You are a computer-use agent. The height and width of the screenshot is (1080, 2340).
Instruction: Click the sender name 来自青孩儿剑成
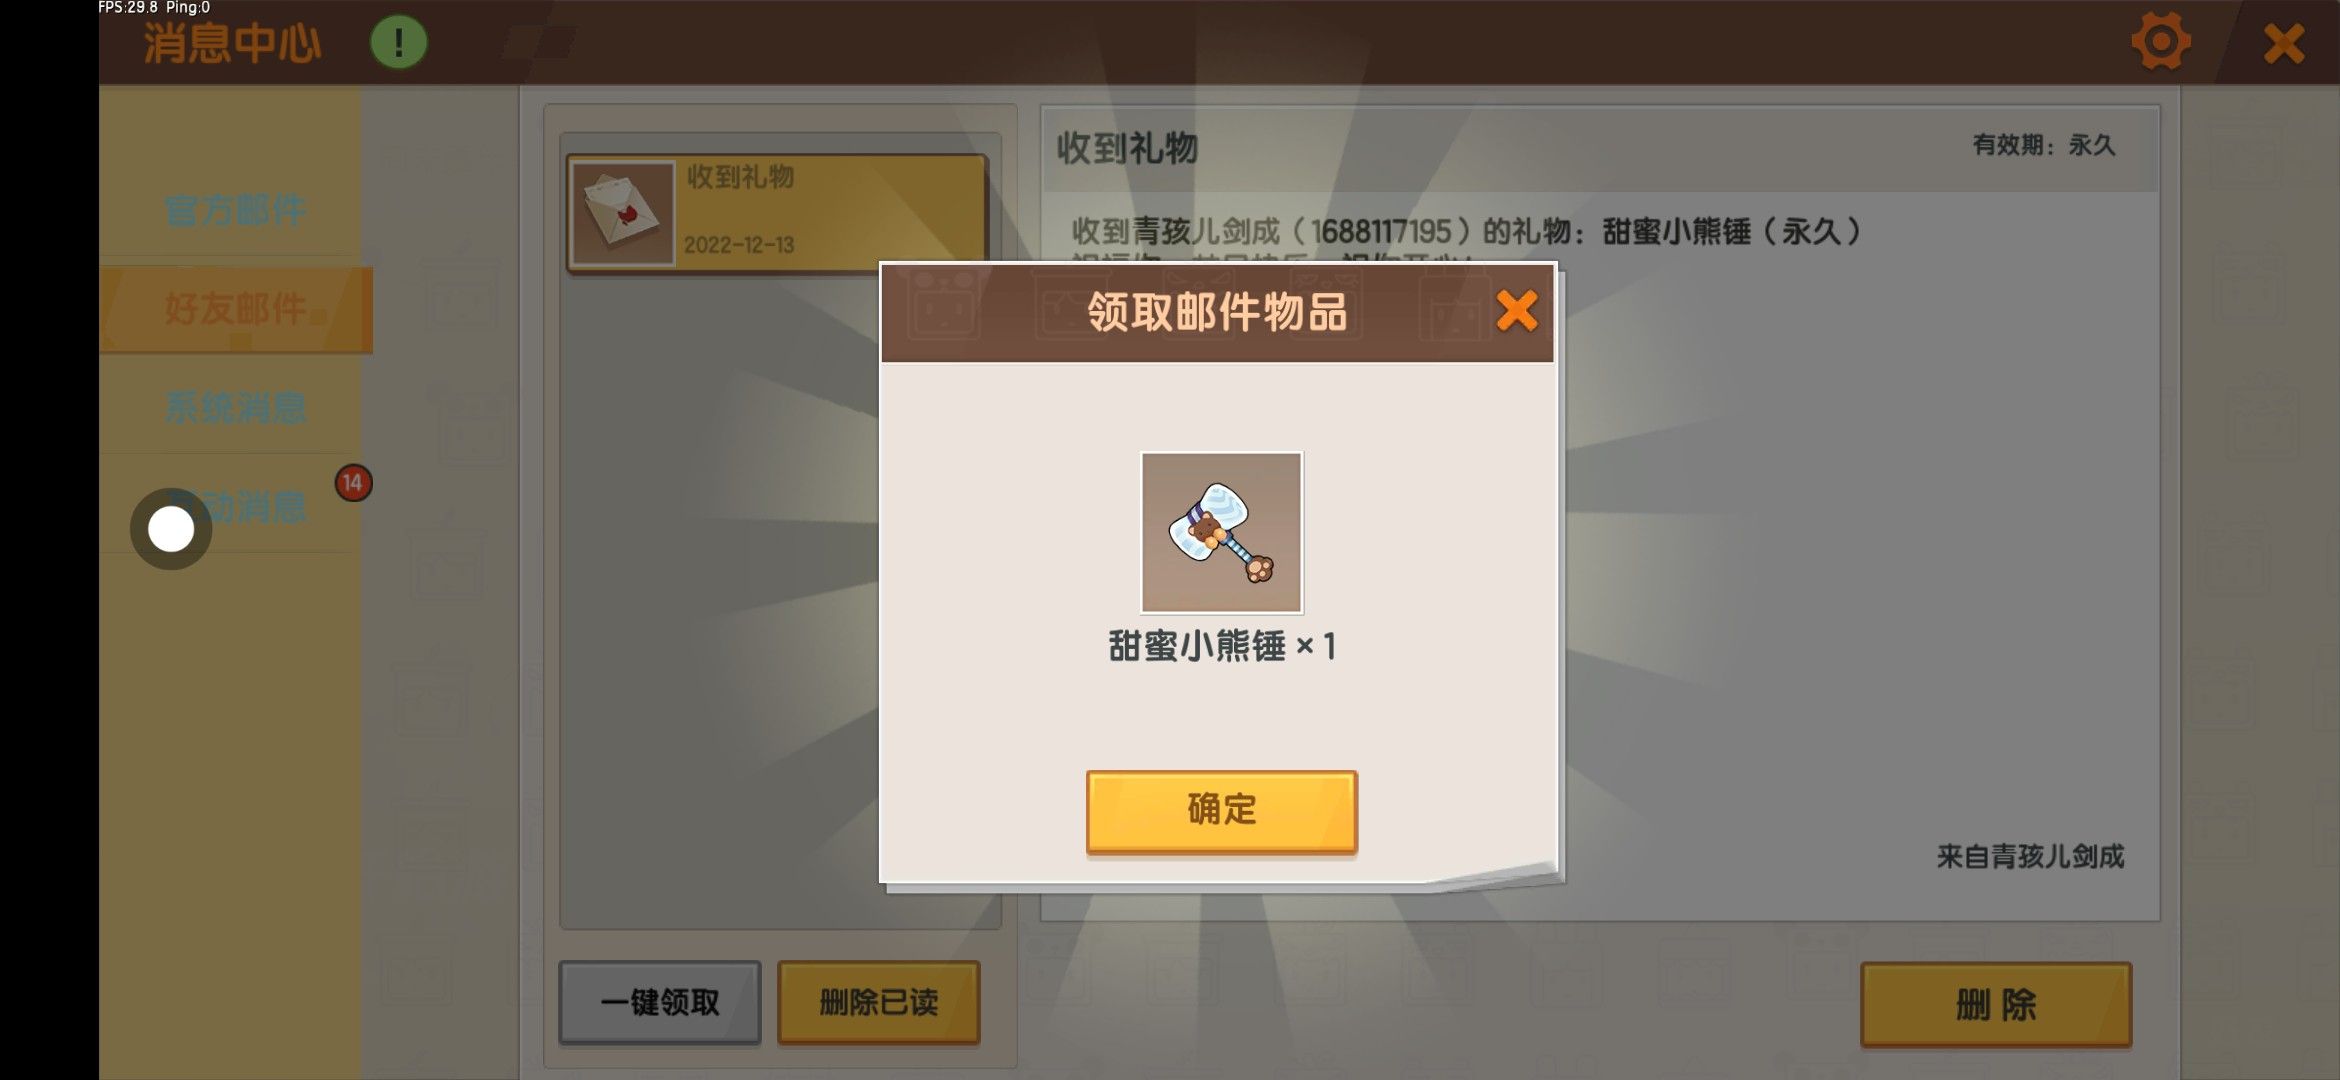point(2030,856)
